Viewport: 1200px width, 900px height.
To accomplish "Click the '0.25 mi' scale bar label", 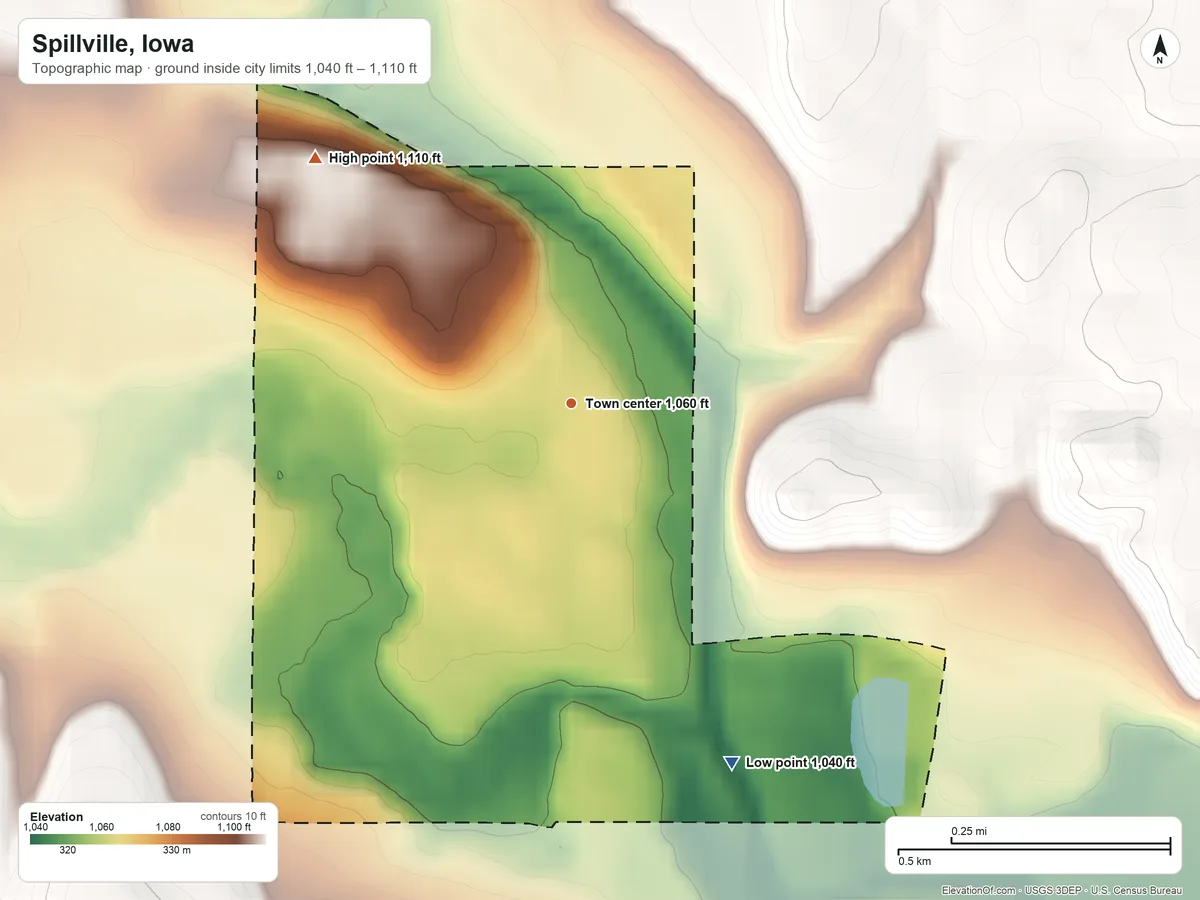I will pos(970,831).
